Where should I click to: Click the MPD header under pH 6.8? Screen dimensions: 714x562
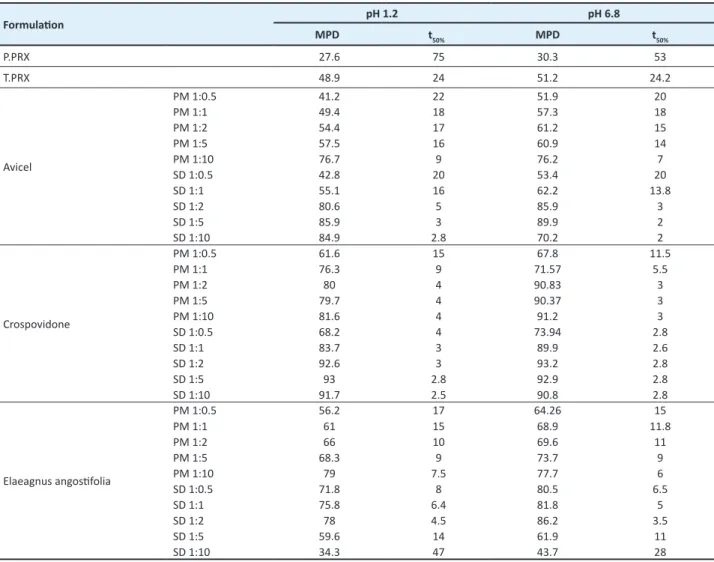click(547, 35)
